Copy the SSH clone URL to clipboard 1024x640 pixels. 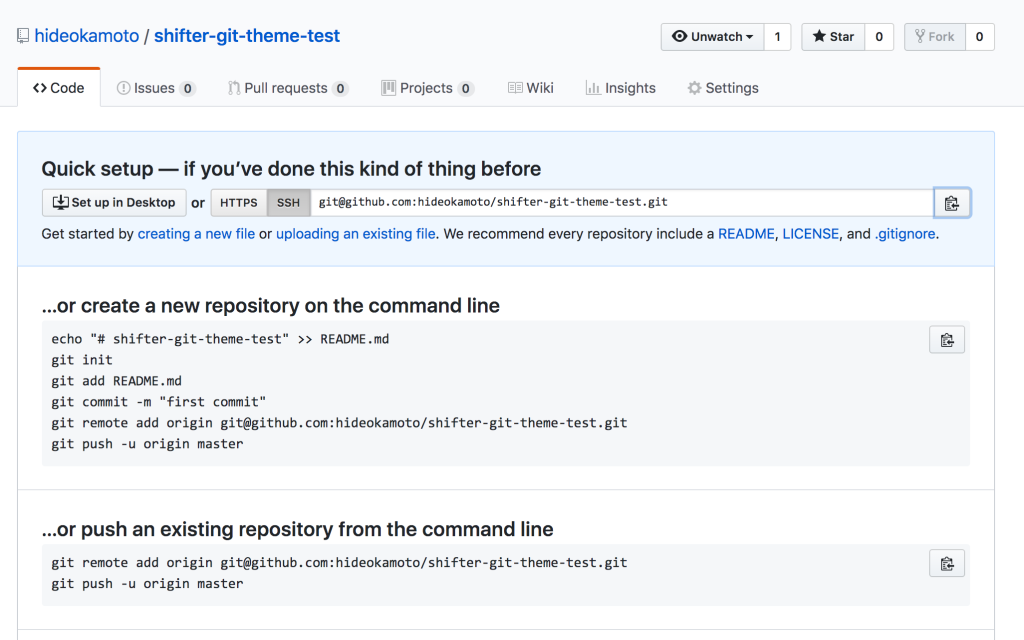coord(951,203)
